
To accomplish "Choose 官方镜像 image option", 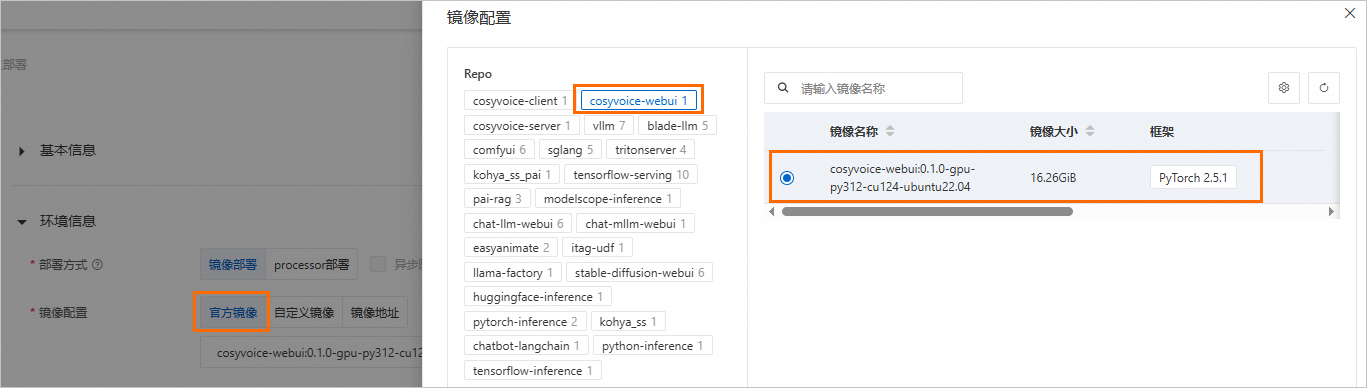I will [233, 312].
